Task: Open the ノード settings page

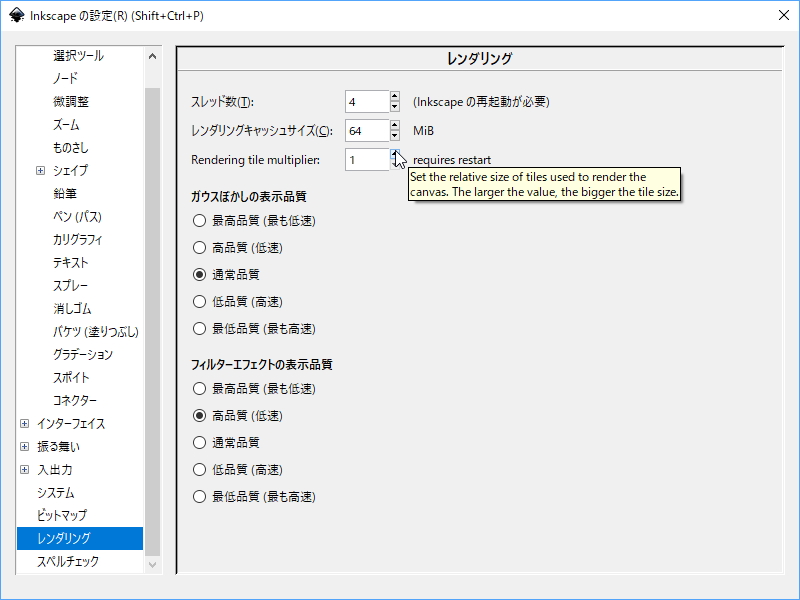Action: tap(65, 79)
